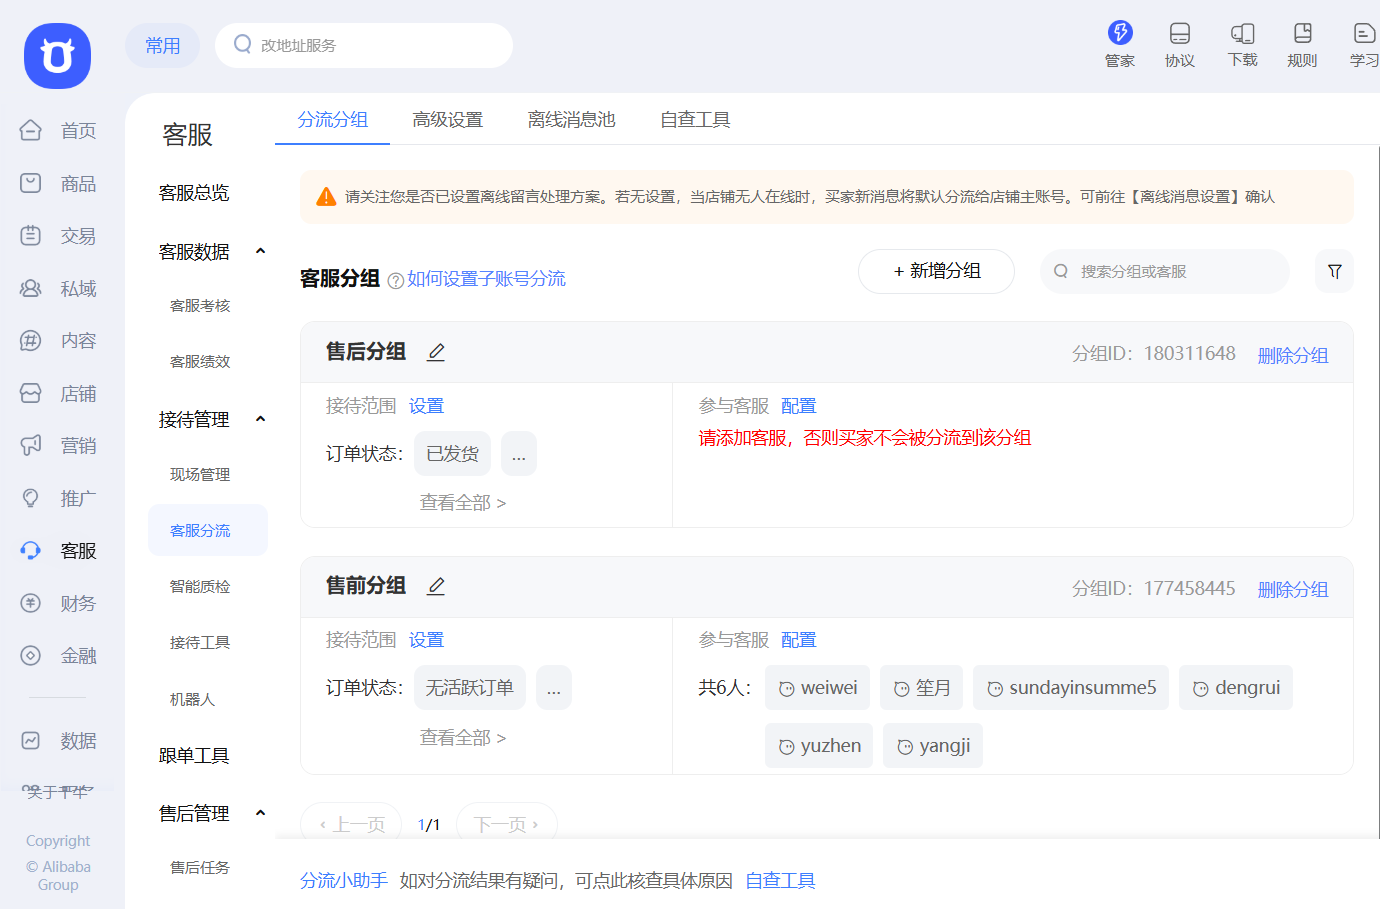
Task: Click the 常用 button
Action: coord(162,46)
